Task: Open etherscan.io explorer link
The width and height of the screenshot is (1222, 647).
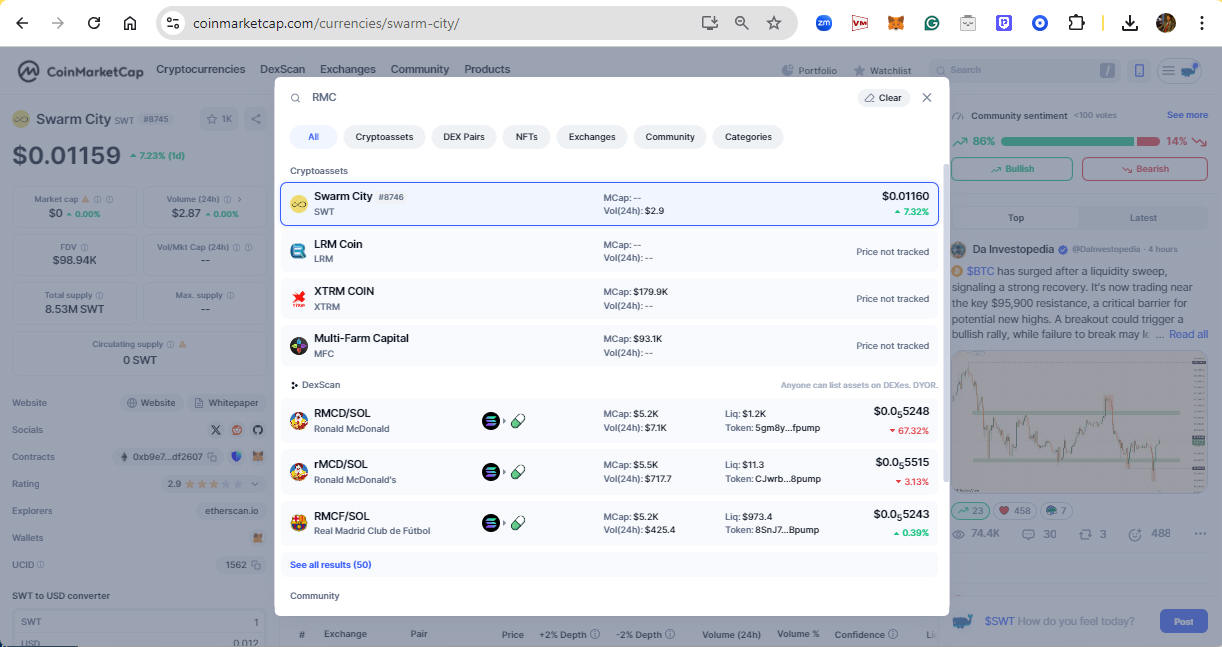Action: 229,510
